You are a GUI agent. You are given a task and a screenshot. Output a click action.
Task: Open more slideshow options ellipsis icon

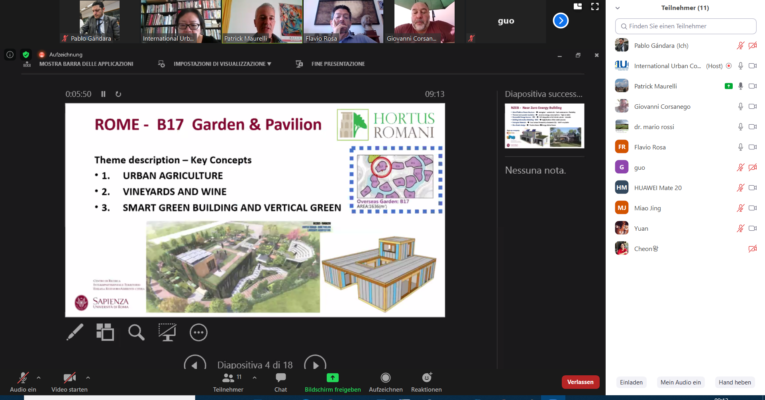(x=199, y=332)
